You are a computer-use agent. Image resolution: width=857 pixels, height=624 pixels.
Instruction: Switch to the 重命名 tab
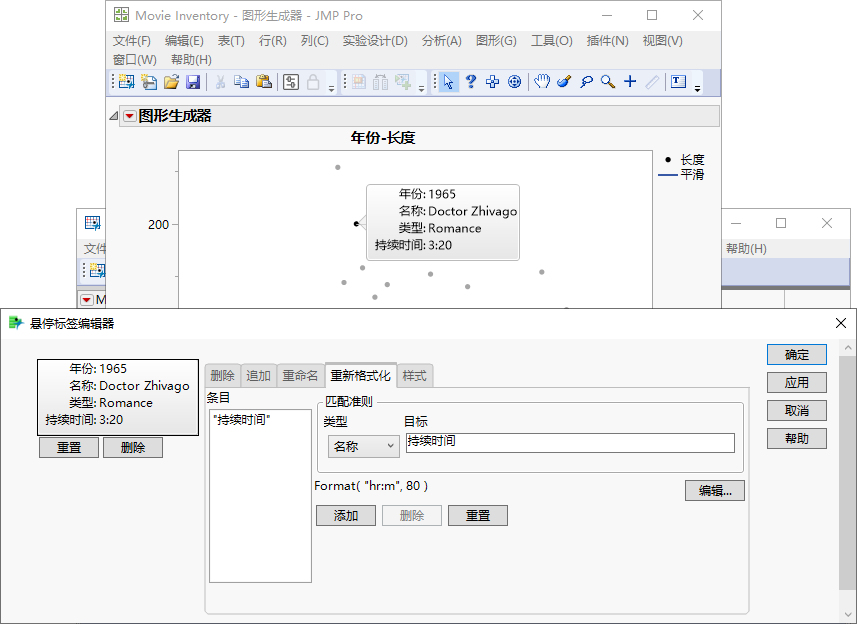300,375
